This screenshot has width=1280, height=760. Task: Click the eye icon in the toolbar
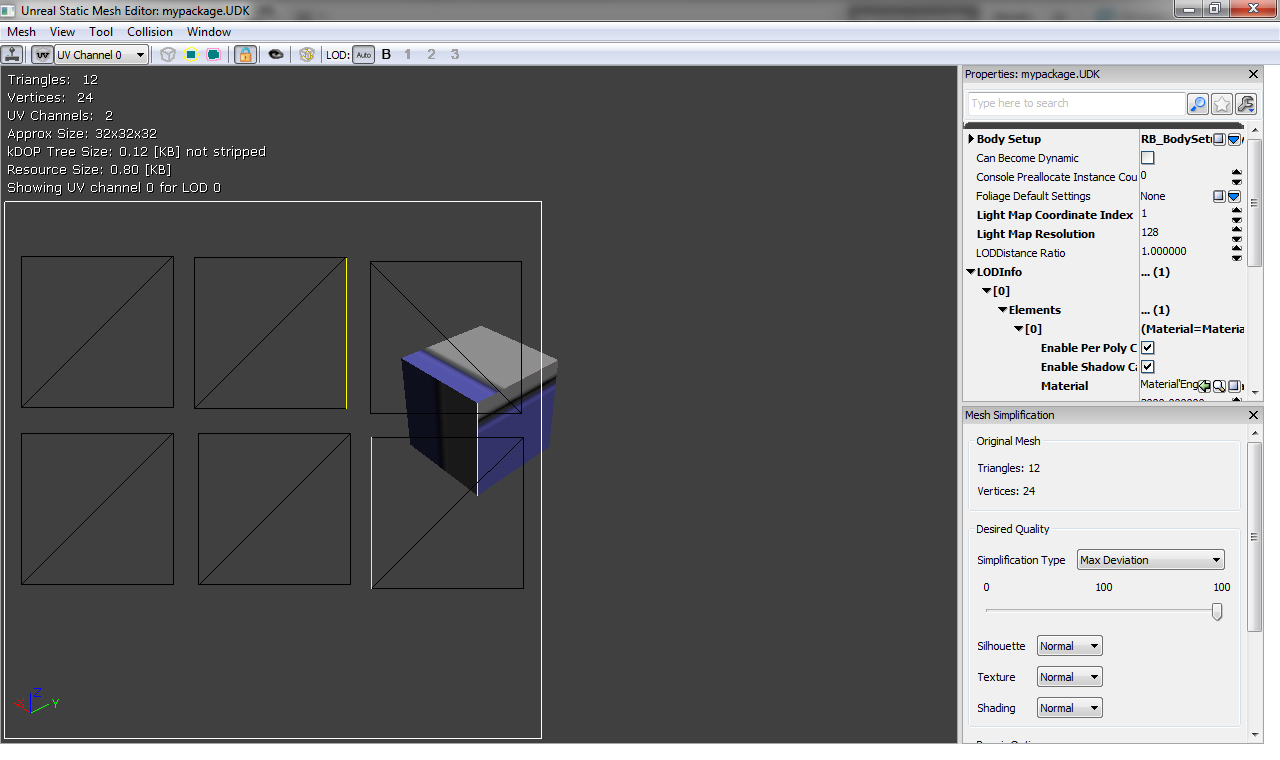click(x=275, y=55)
